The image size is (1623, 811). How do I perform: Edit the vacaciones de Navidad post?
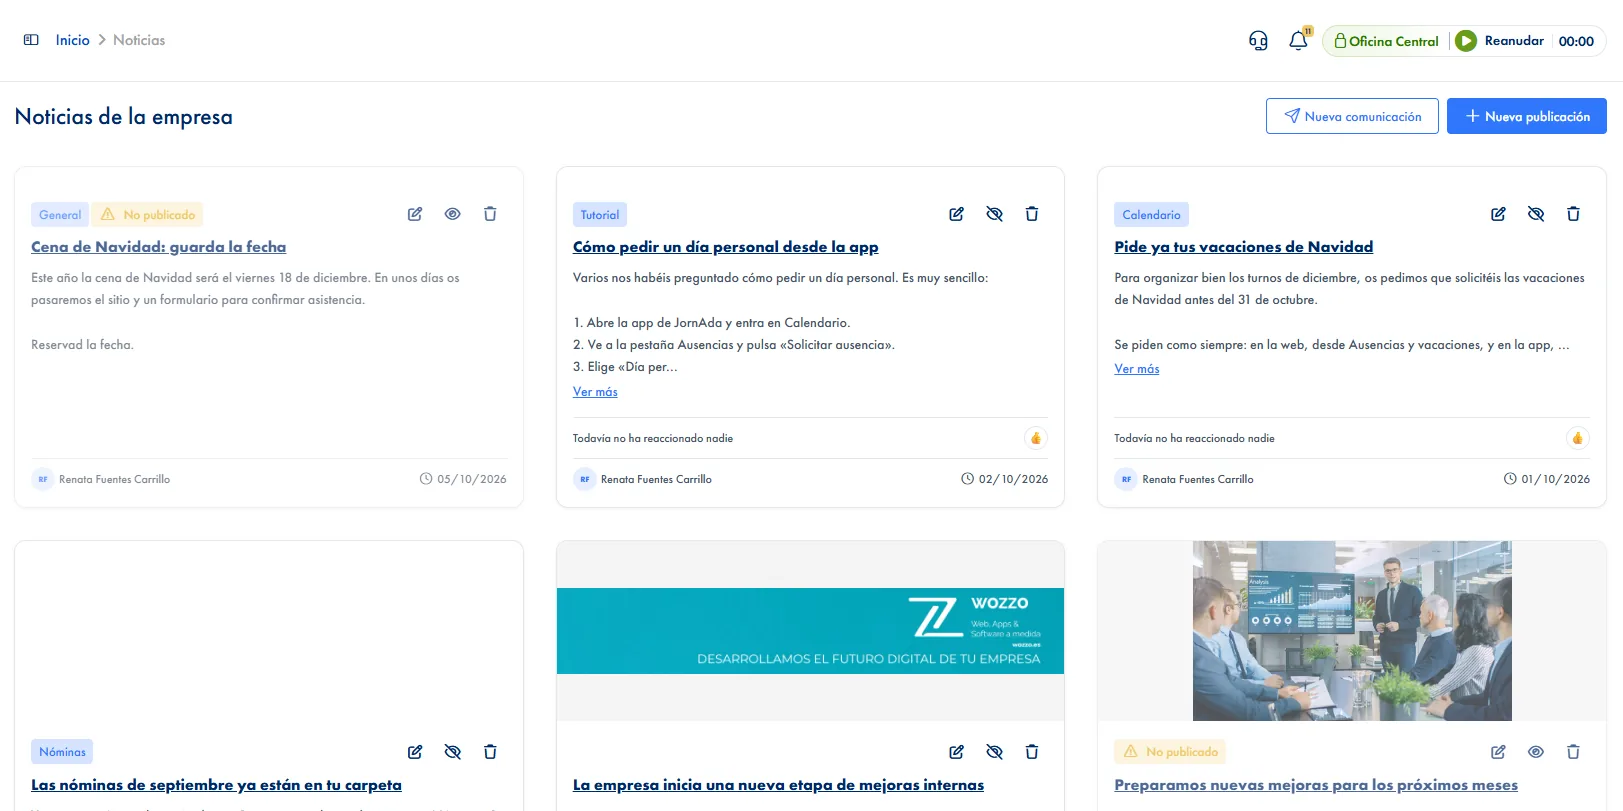tap(1498, 214)
